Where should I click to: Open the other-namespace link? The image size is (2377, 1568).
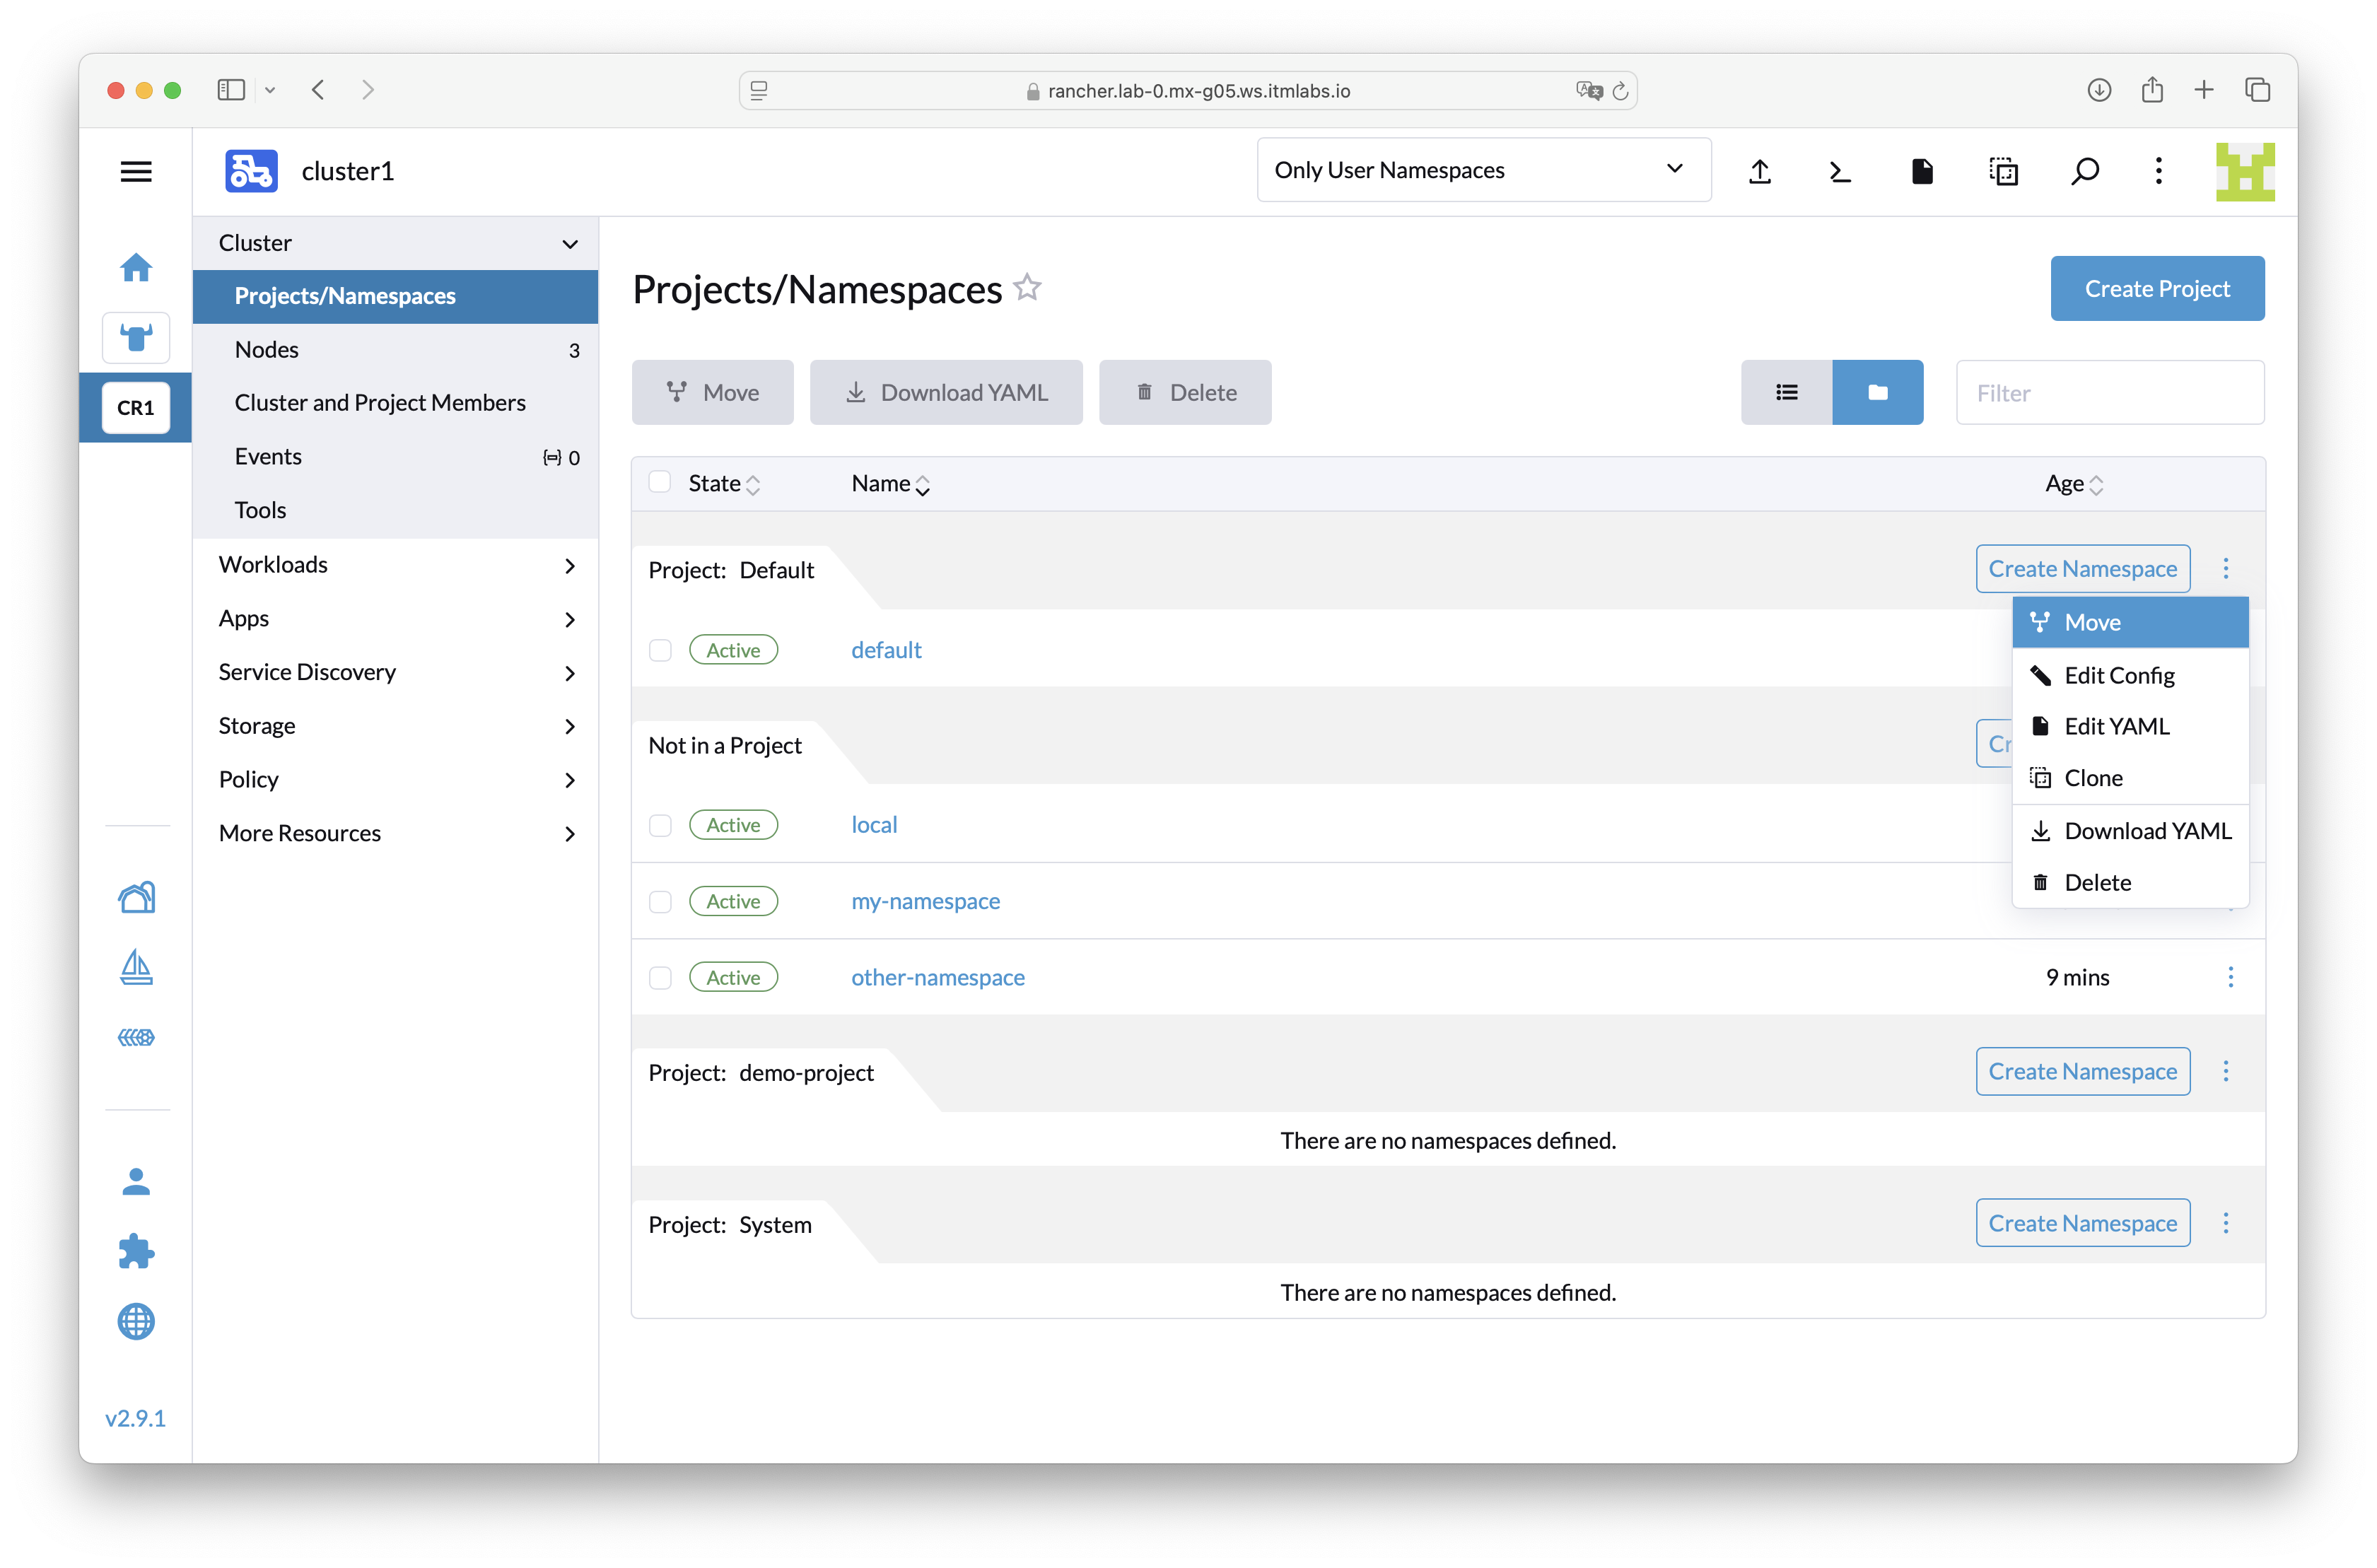937,977
